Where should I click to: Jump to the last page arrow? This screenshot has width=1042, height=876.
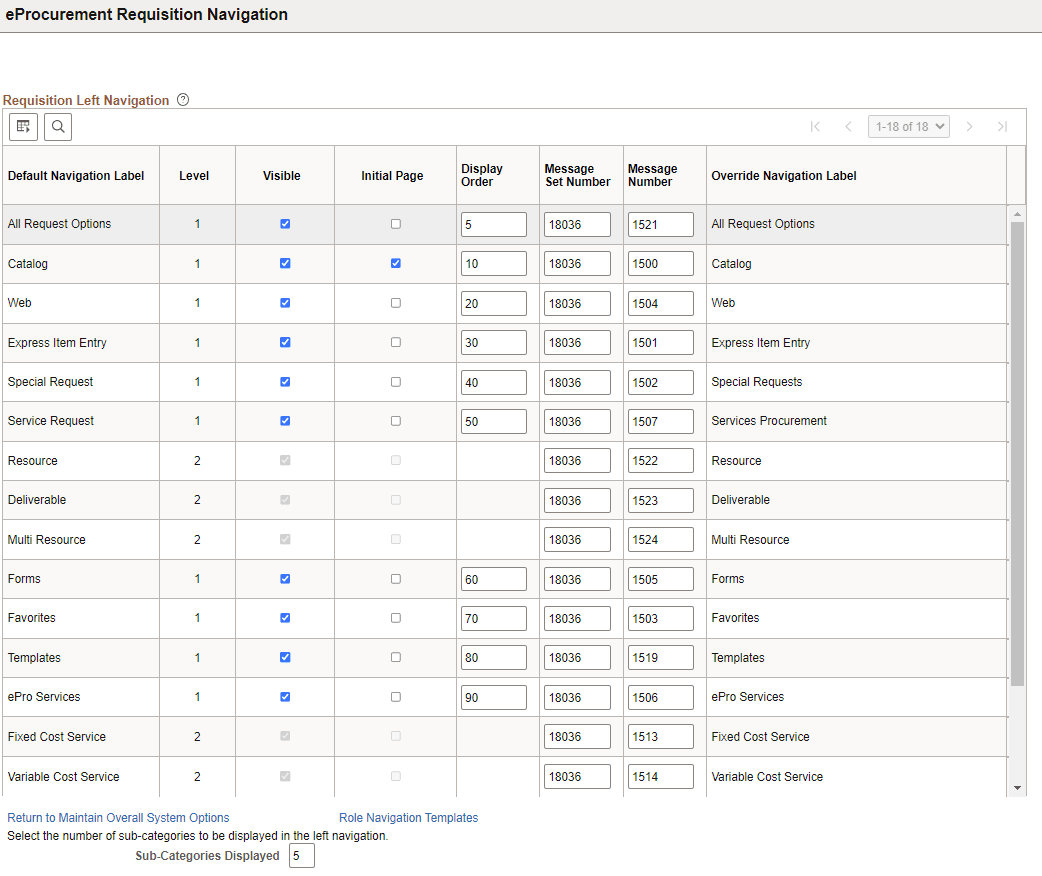pos(1002,126)
